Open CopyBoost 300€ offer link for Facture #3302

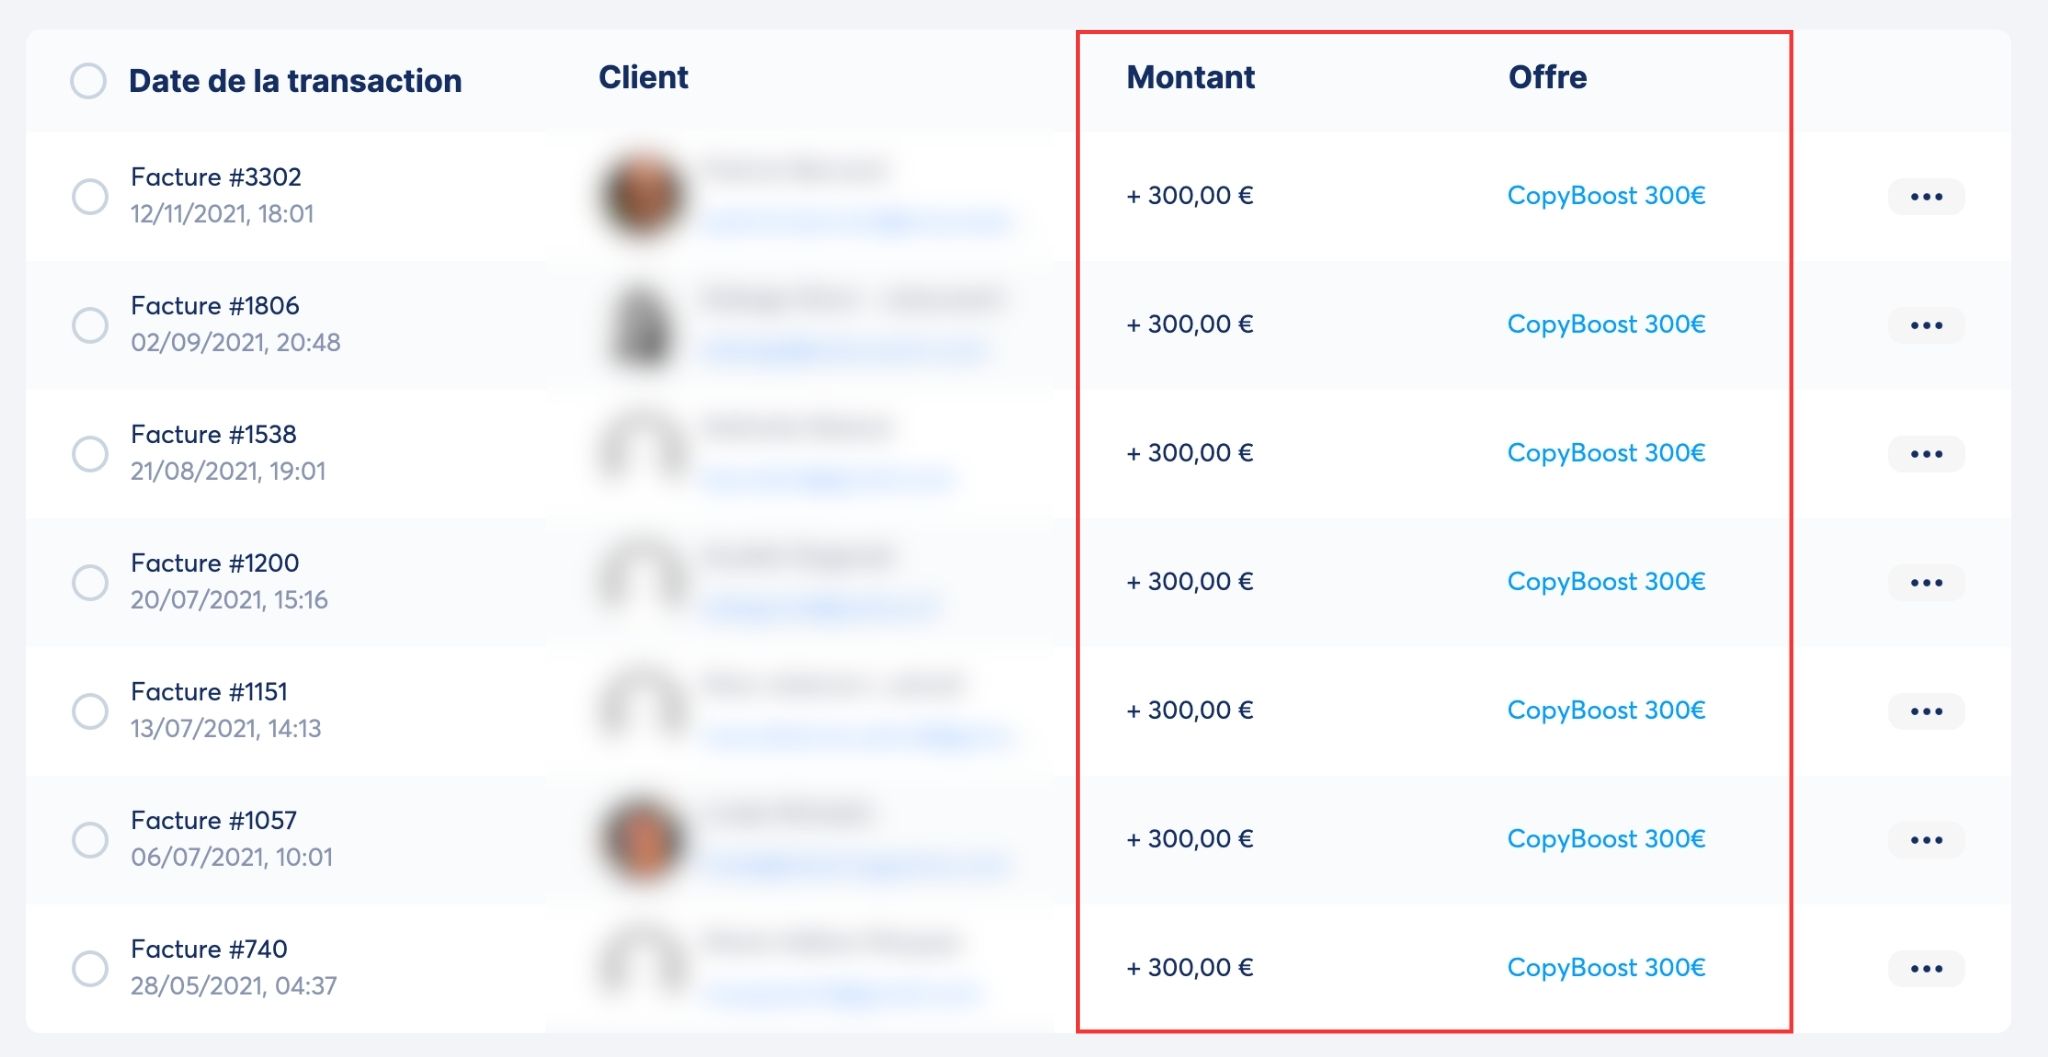coord(1606,195)
